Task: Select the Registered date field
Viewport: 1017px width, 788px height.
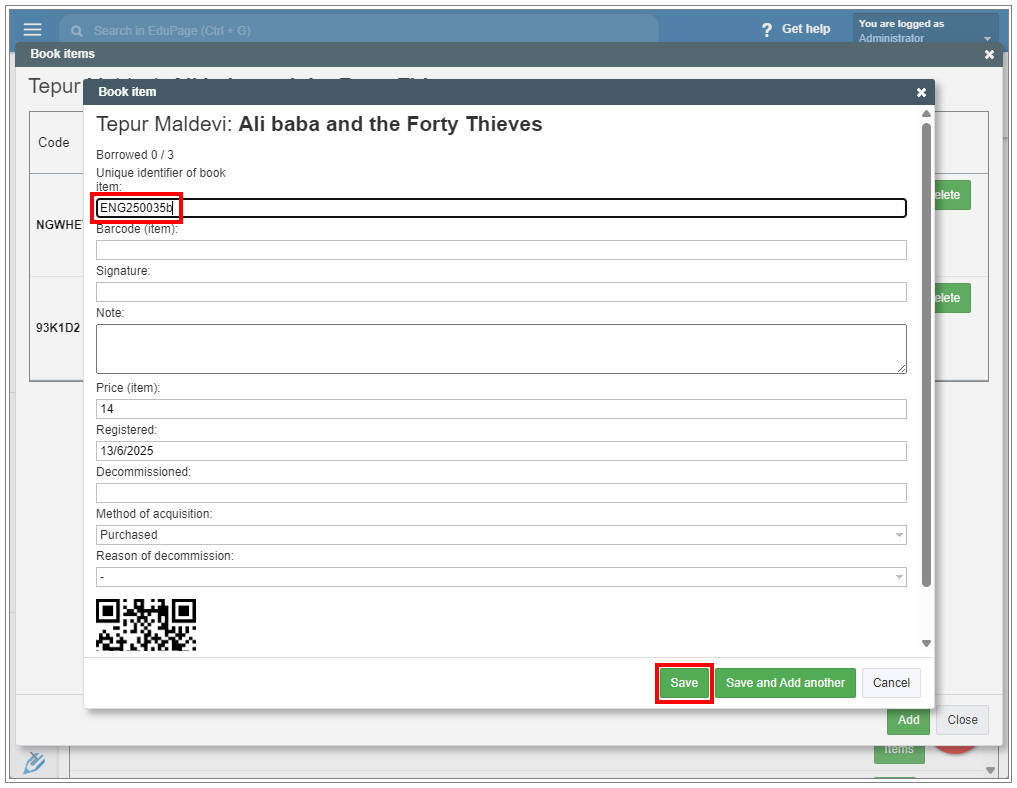Action: 501,451
